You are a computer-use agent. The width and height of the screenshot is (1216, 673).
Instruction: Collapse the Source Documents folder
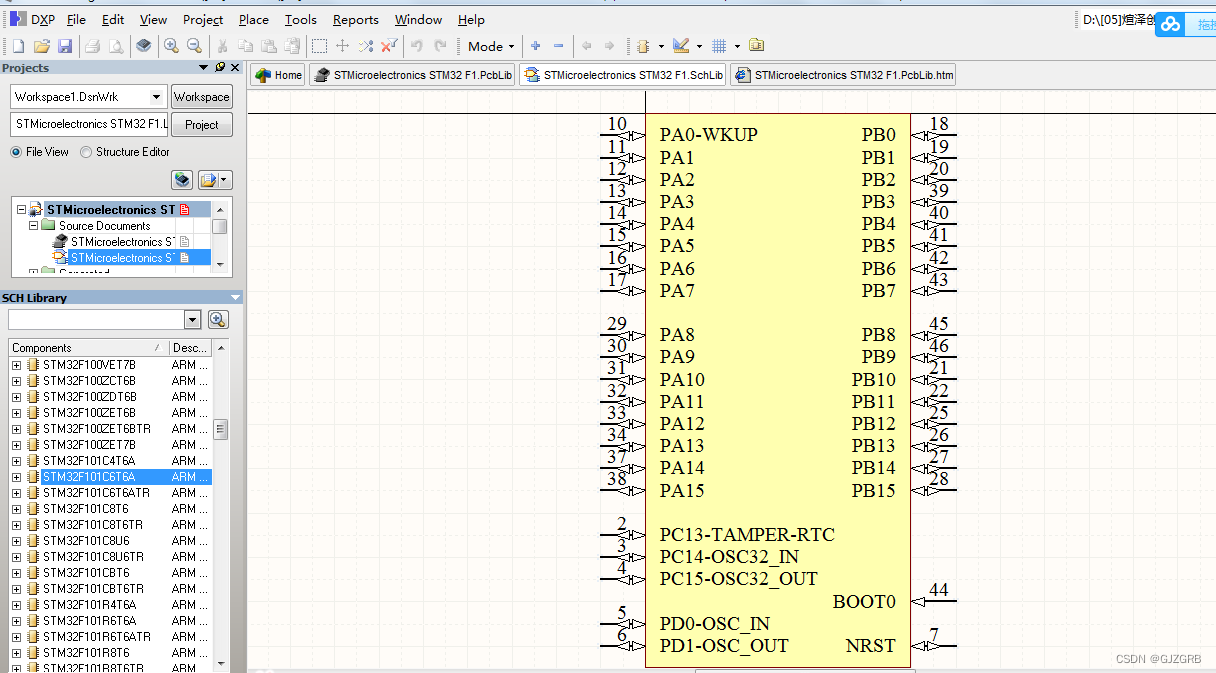click(34, 225)
